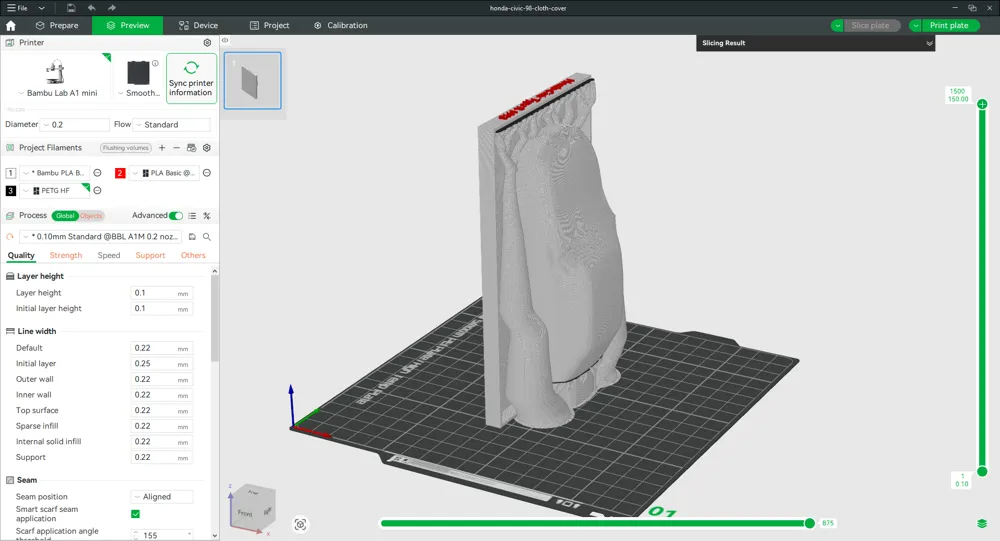Screen dimensions: 1000x541
Task: Choose the Smooth plate type
Action: (x=139, y=78)
